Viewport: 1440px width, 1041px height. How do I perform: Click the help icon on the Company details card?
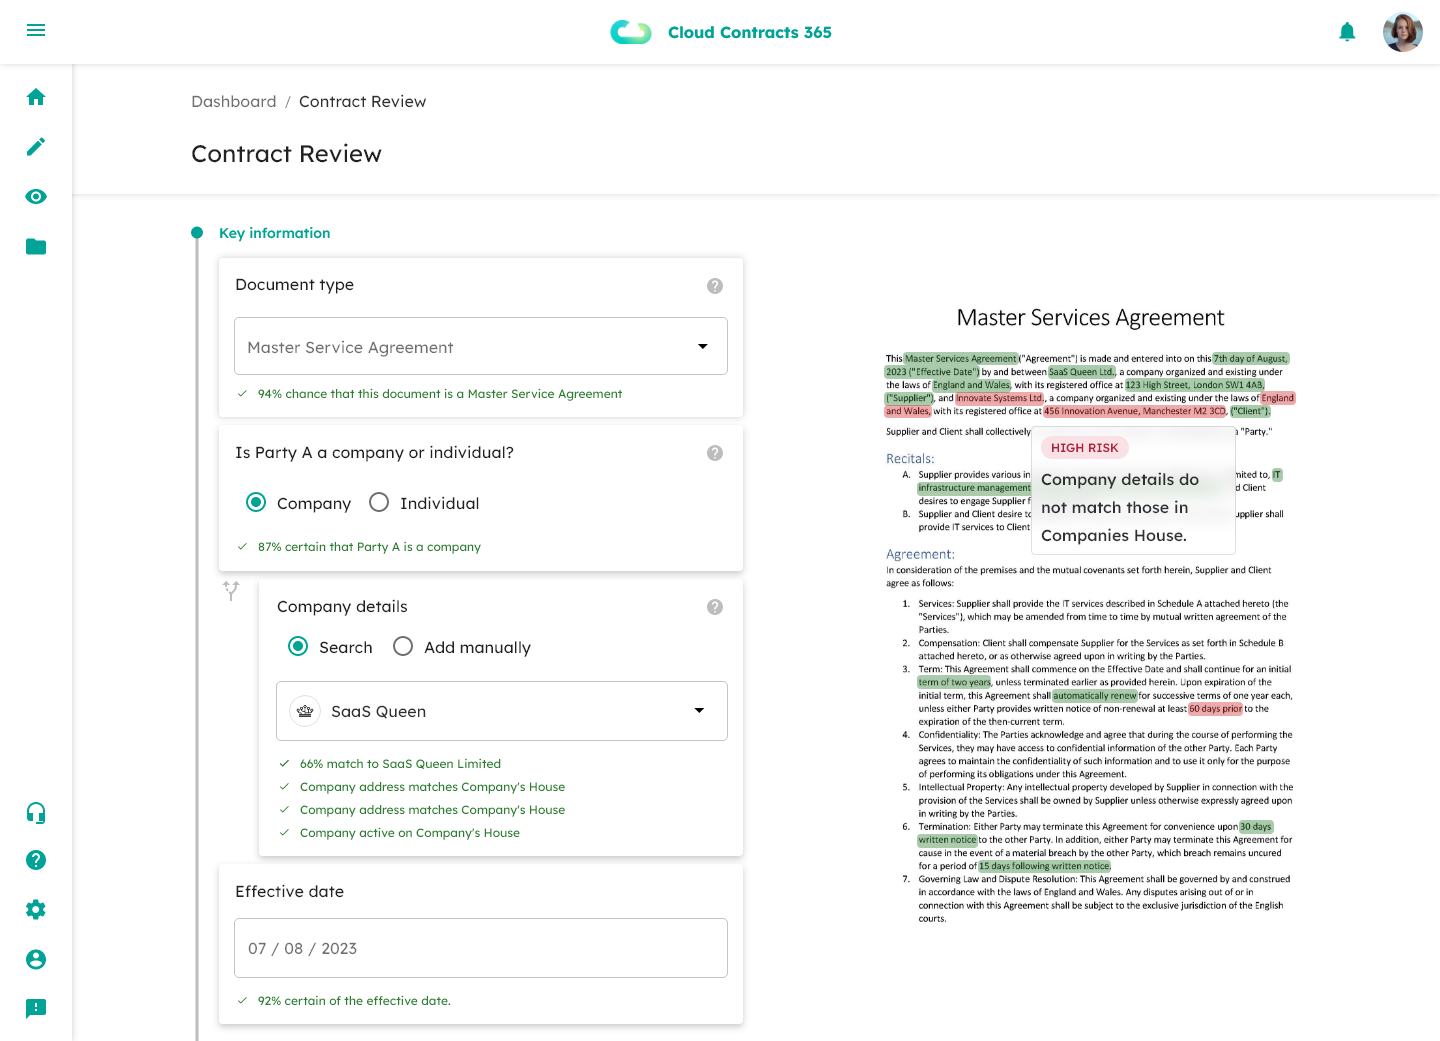pyautogui.click(x=715, y=607)
